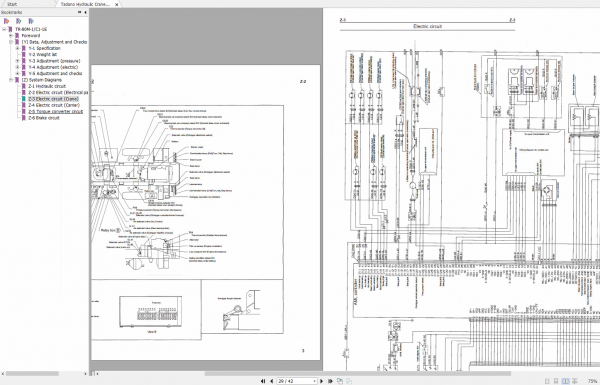This screenshot has height=385, width=600.
Task: Select the Tadano Hydraulic Crane document tab
Action: (85, 4)
